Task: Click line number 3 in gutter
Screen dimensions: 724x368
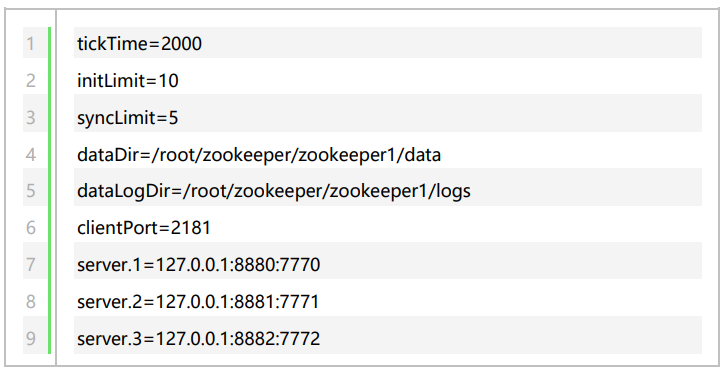Action: 31,118
